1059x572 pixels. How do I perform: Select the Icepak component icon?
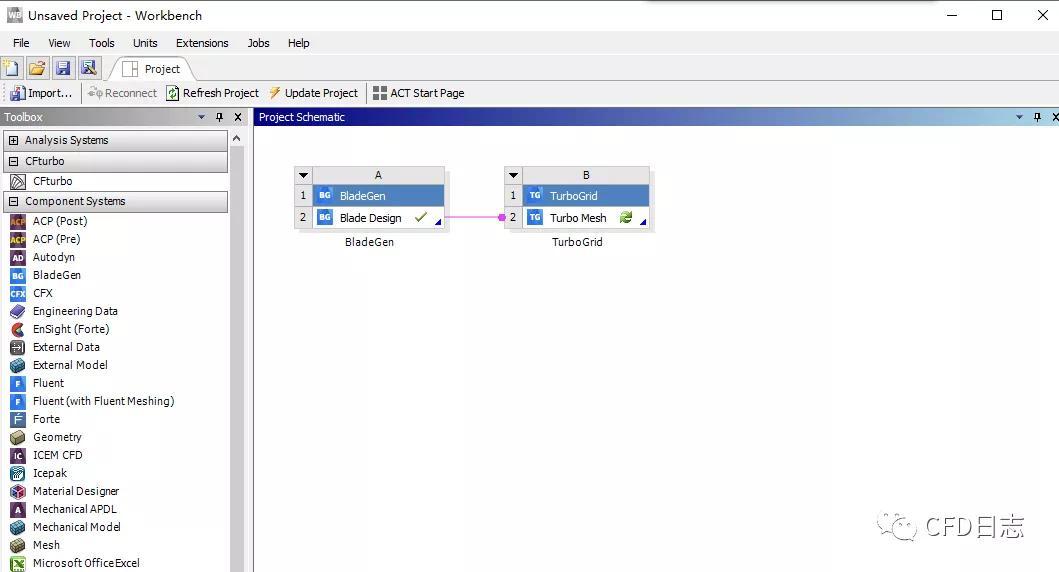[18, 473]
